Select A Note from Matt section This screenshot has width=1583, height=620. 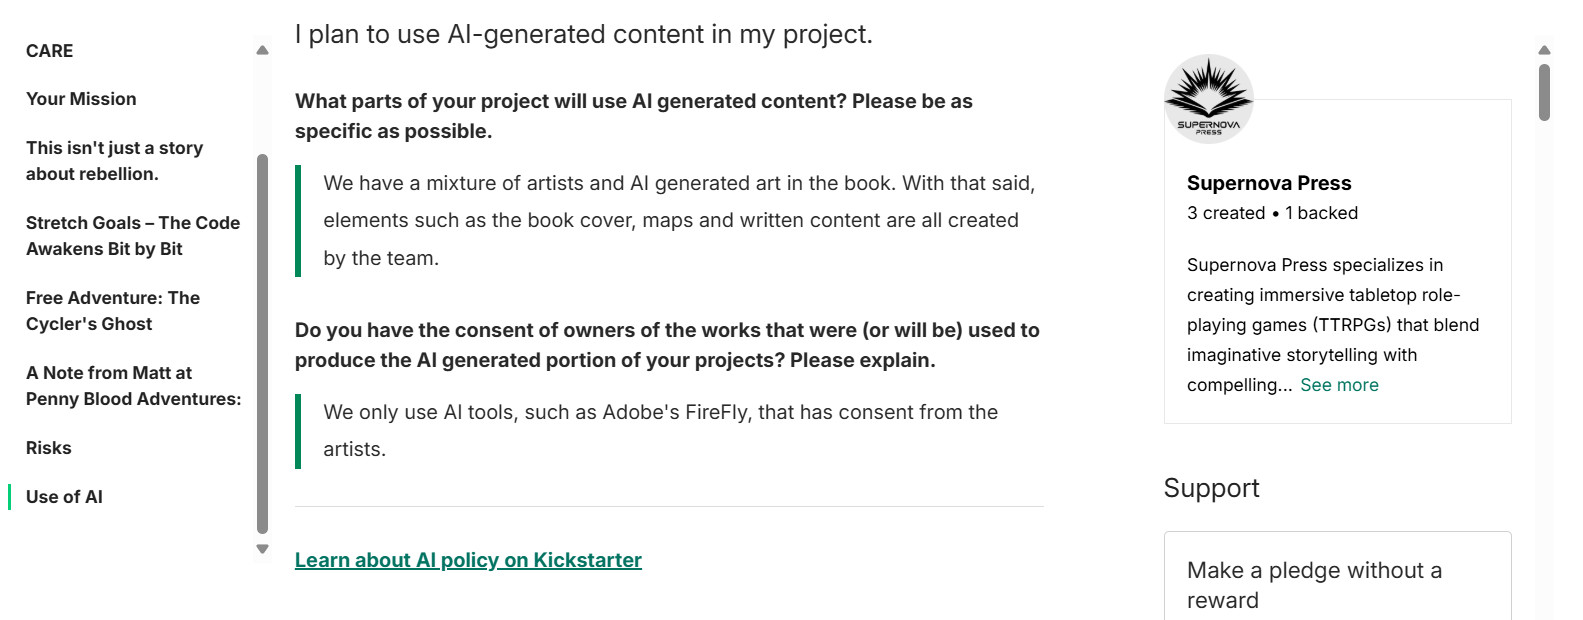tap(133, 386)
